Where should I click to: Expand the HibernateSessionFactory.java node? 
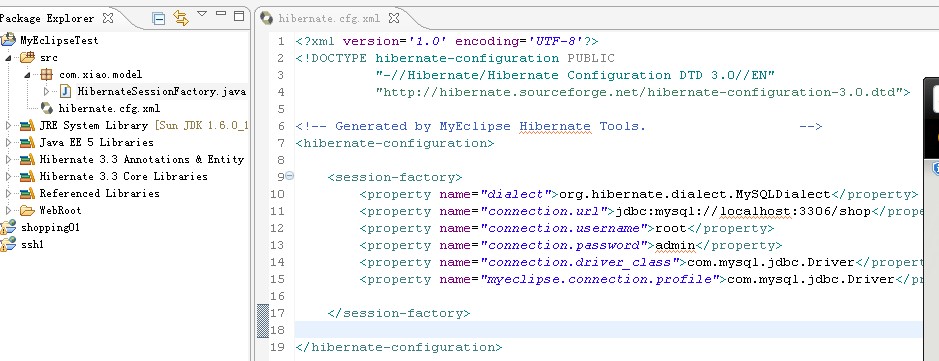[x=47, y=92]
